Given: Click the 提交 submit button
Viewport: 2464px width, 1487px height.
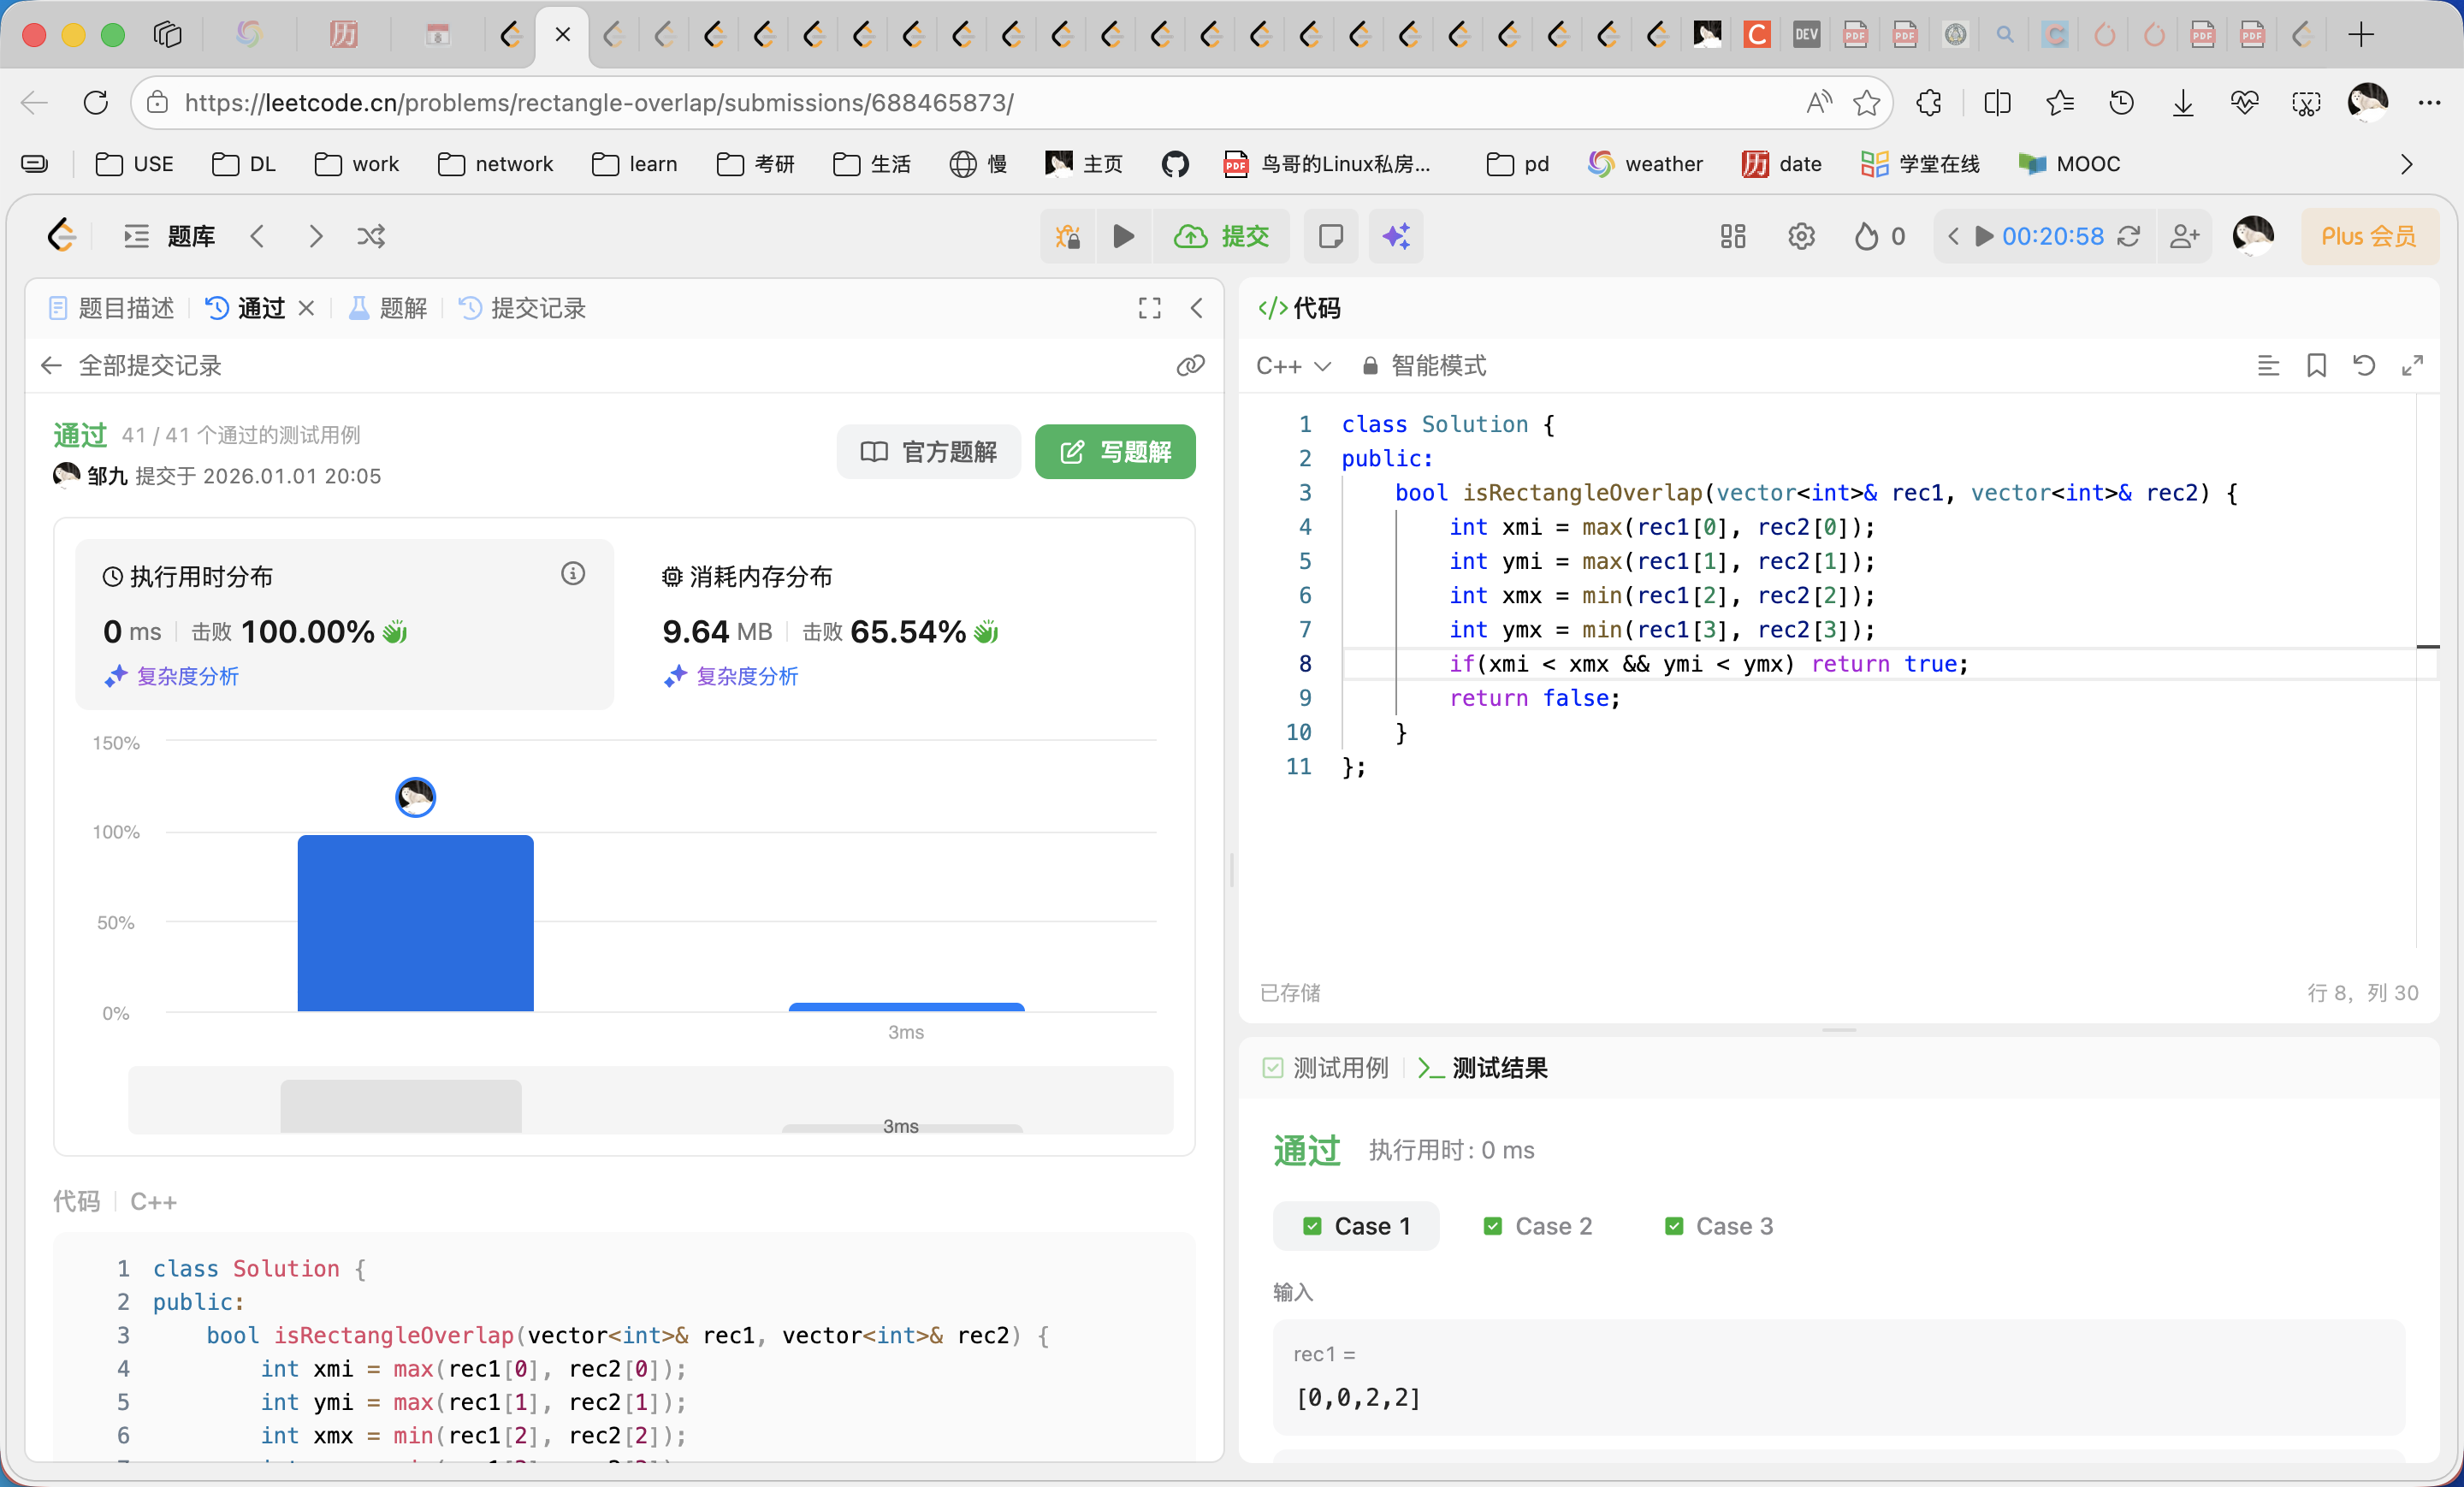Looking at the screenshot, I should 1221,236.
